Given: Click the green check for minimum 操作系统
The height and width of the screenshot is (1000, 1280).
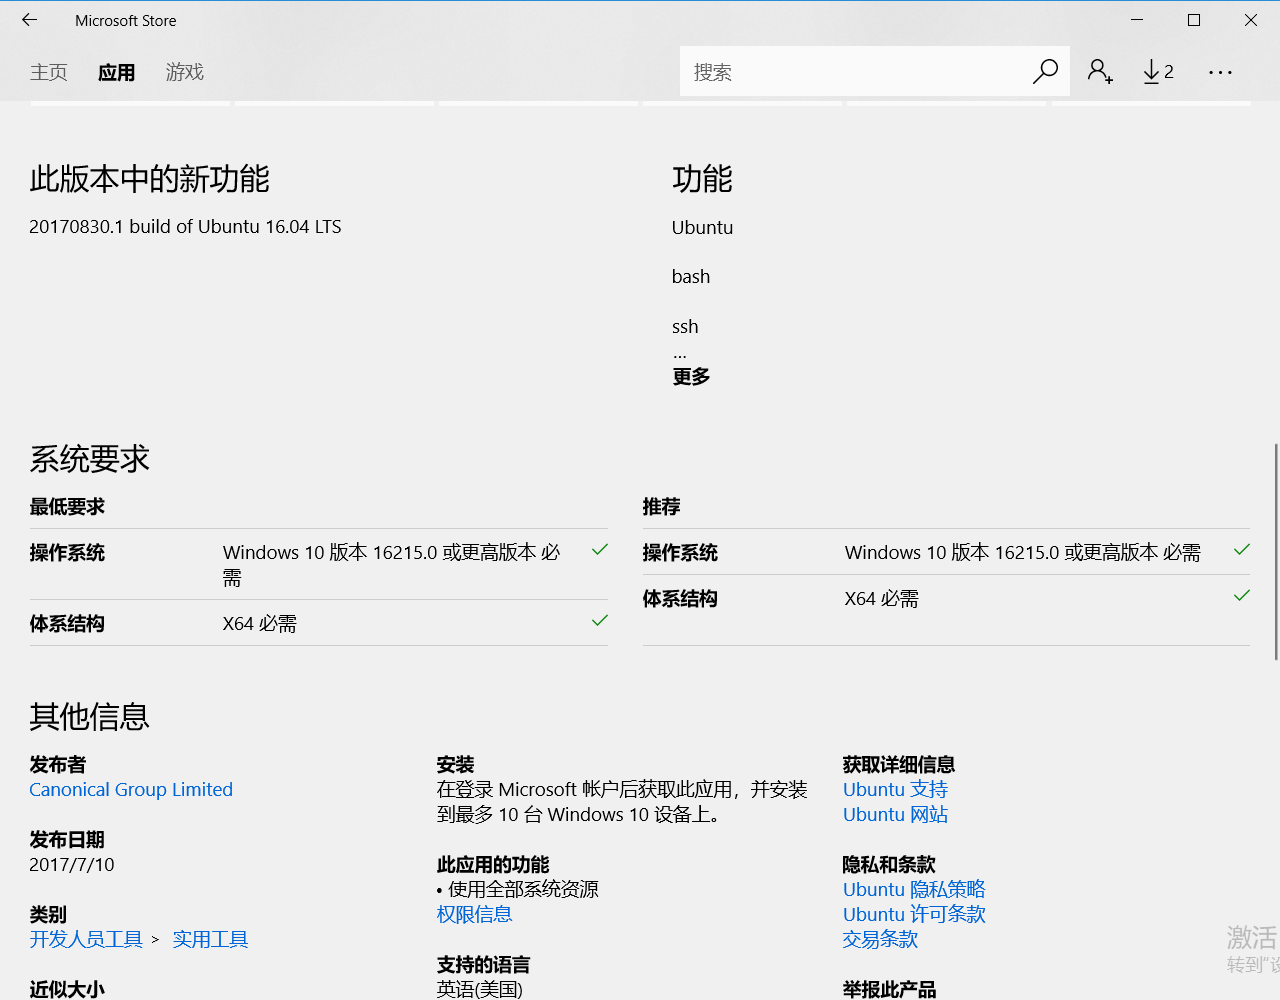Looking at the screenshot, I should pos(600,550).
